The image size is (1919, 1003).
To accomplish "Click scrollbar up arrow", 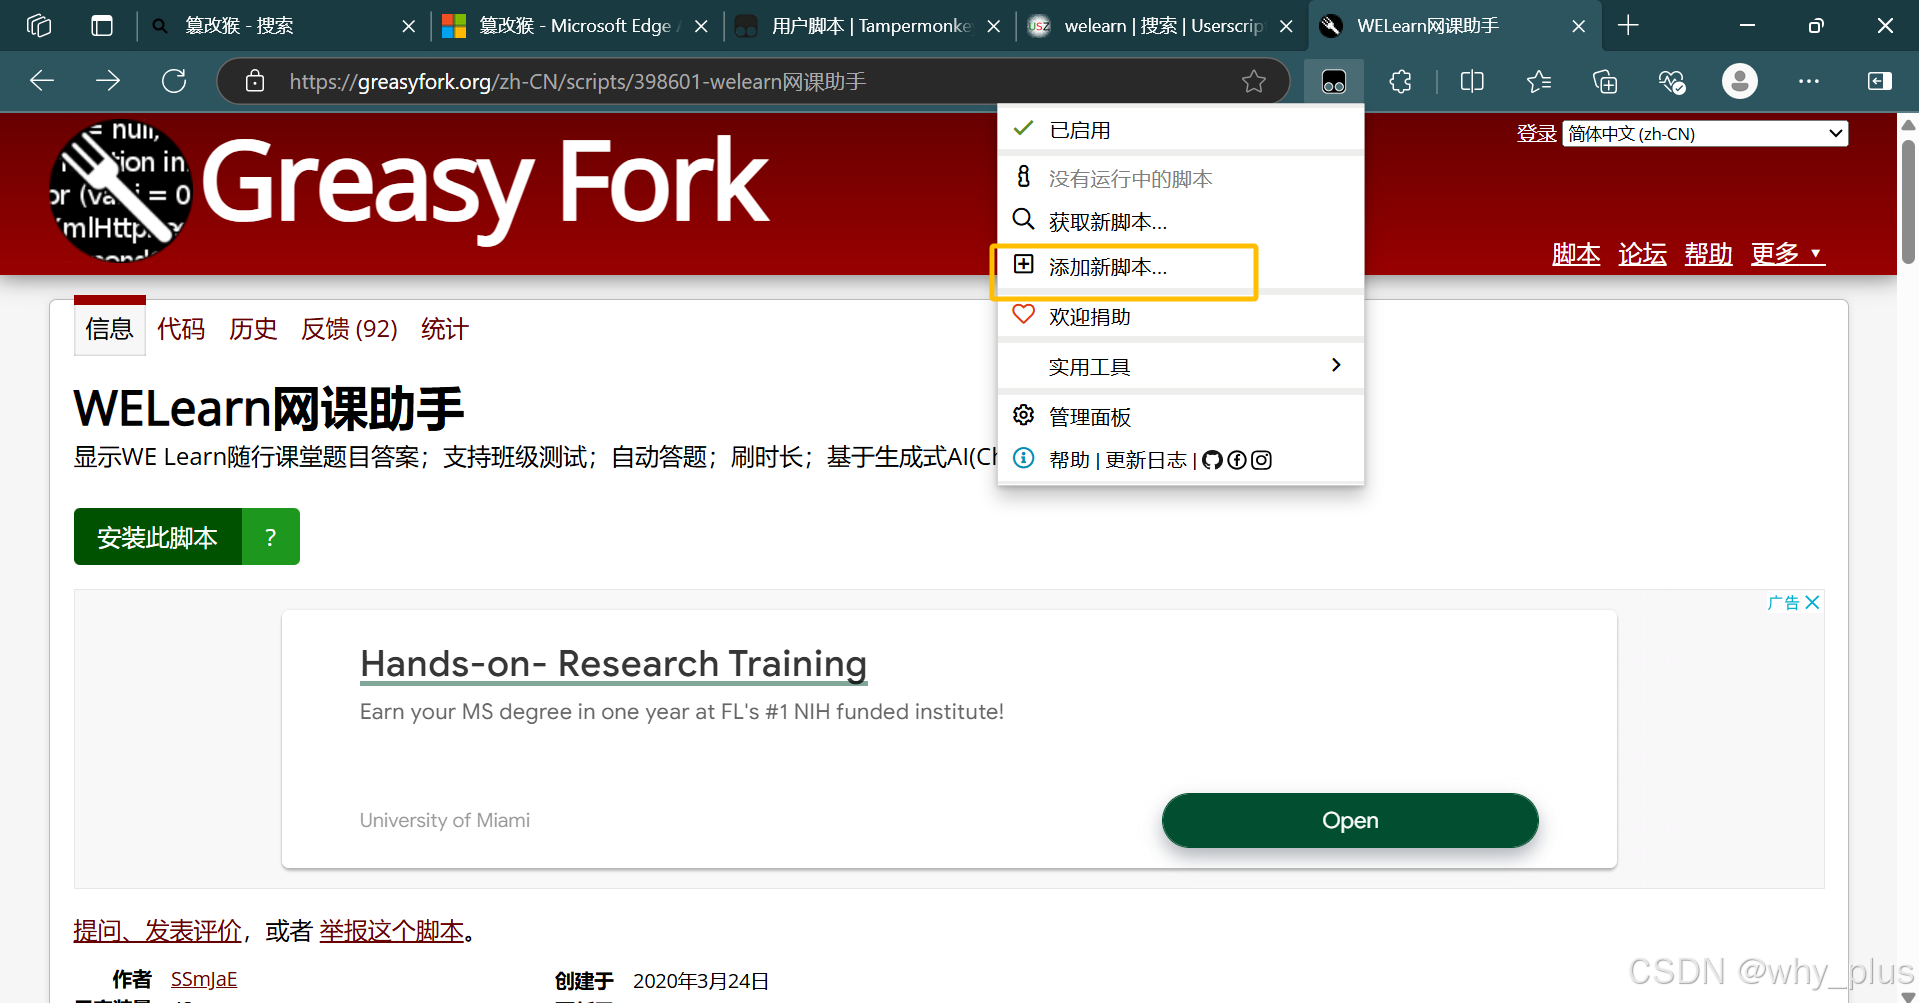I will tap(1908, 125).
